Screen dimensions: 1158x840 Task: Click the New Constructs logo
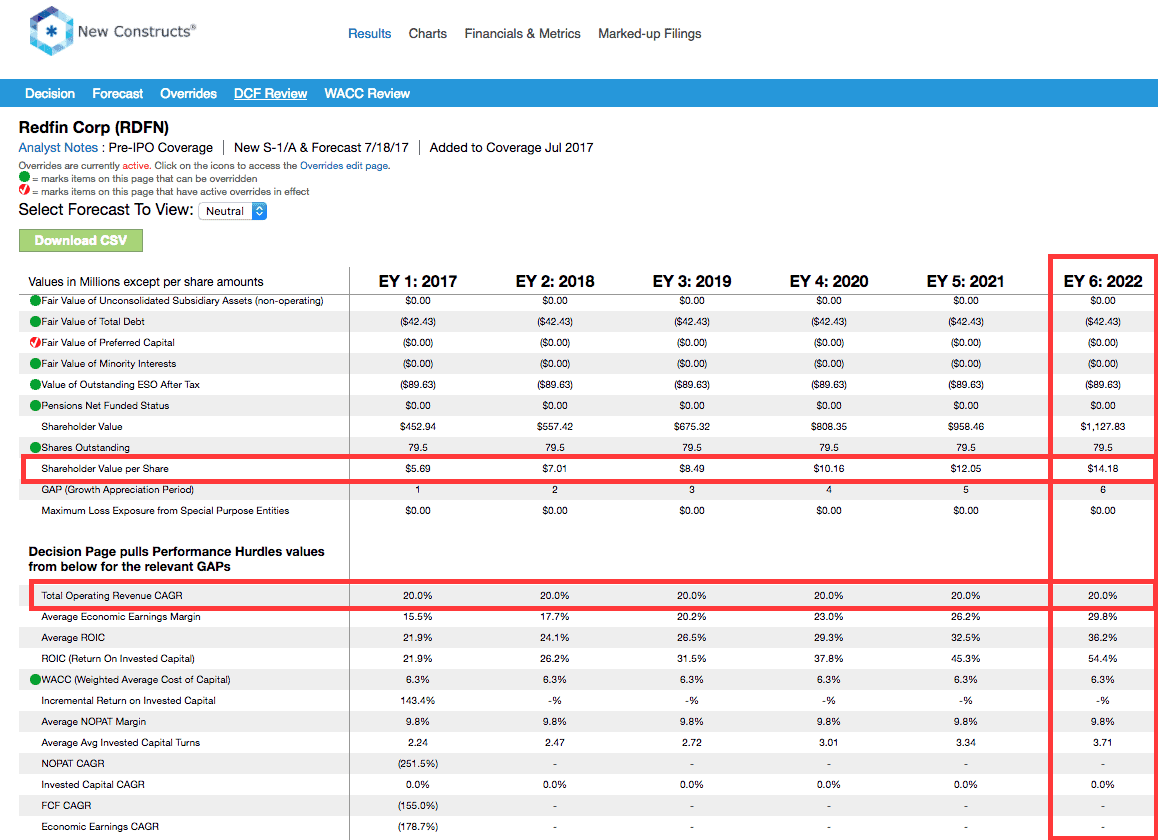112,31
